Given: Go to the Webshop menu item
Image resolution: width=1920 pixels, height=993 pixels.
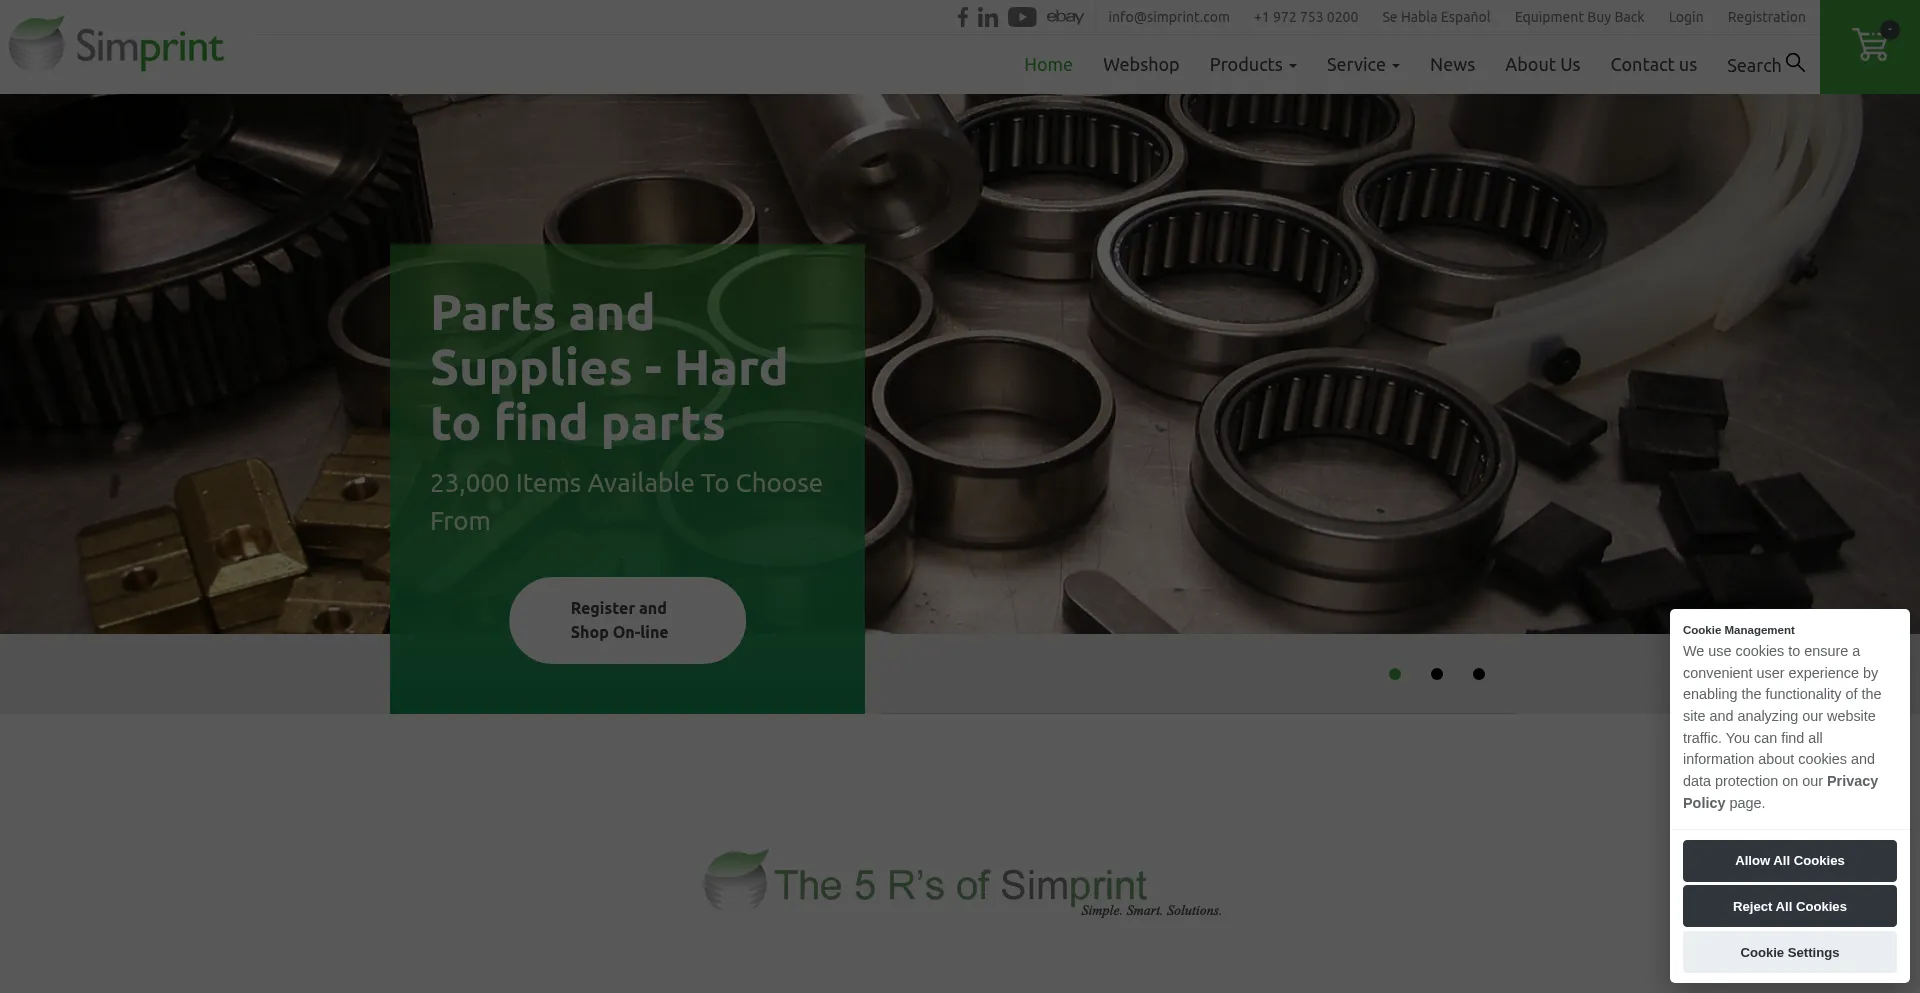Looking at the screenshot, I should tap(1141, 64).
